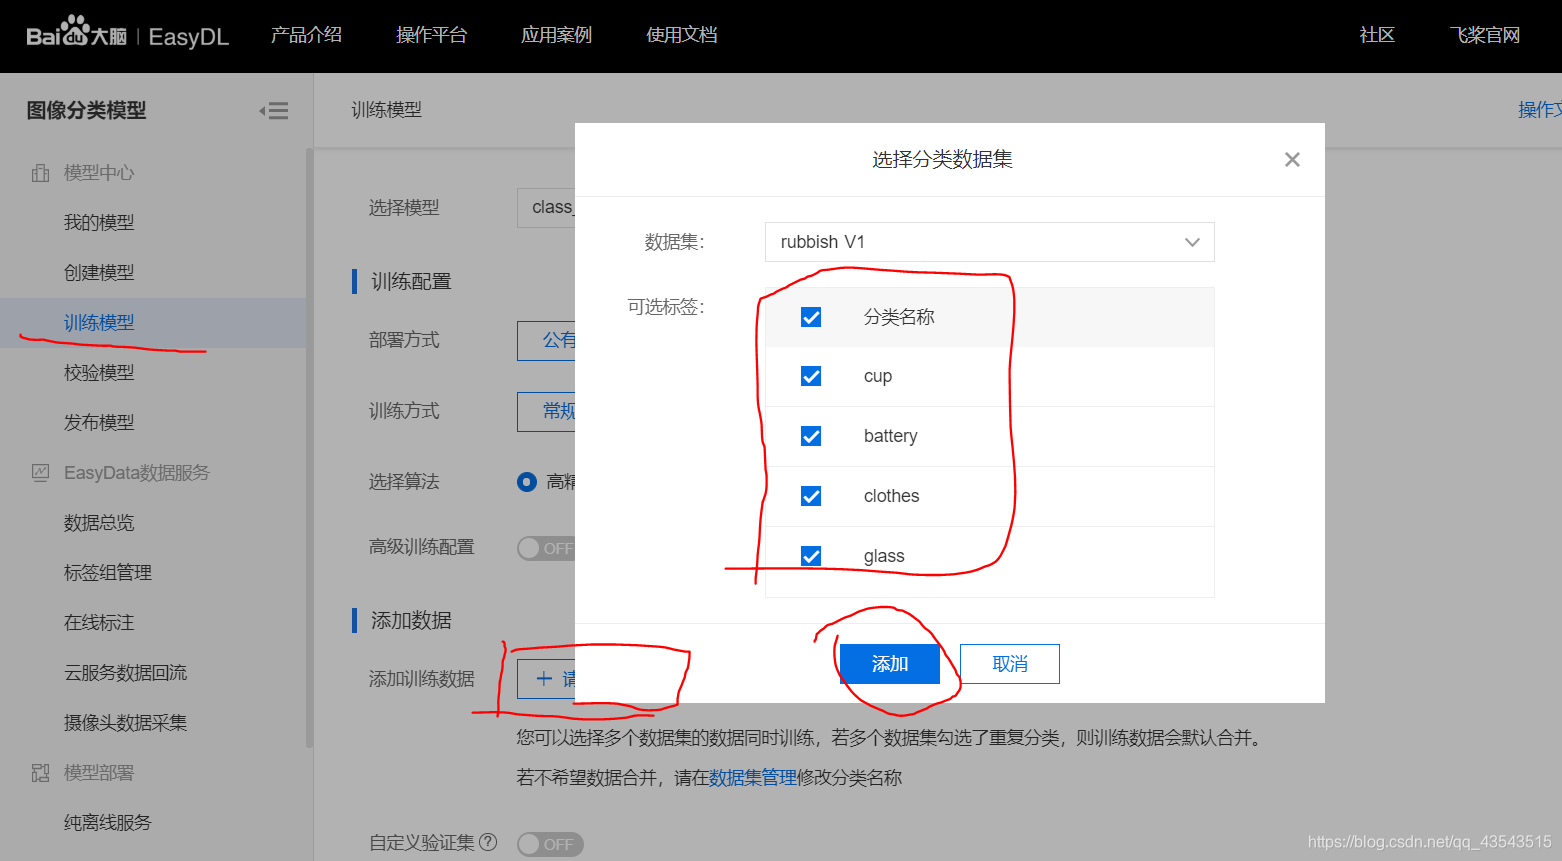This screenshot has width=1562, height=861.
Task: Click the 模型中心 section heading
Action: pyautogui.click(x=99, y=173)
